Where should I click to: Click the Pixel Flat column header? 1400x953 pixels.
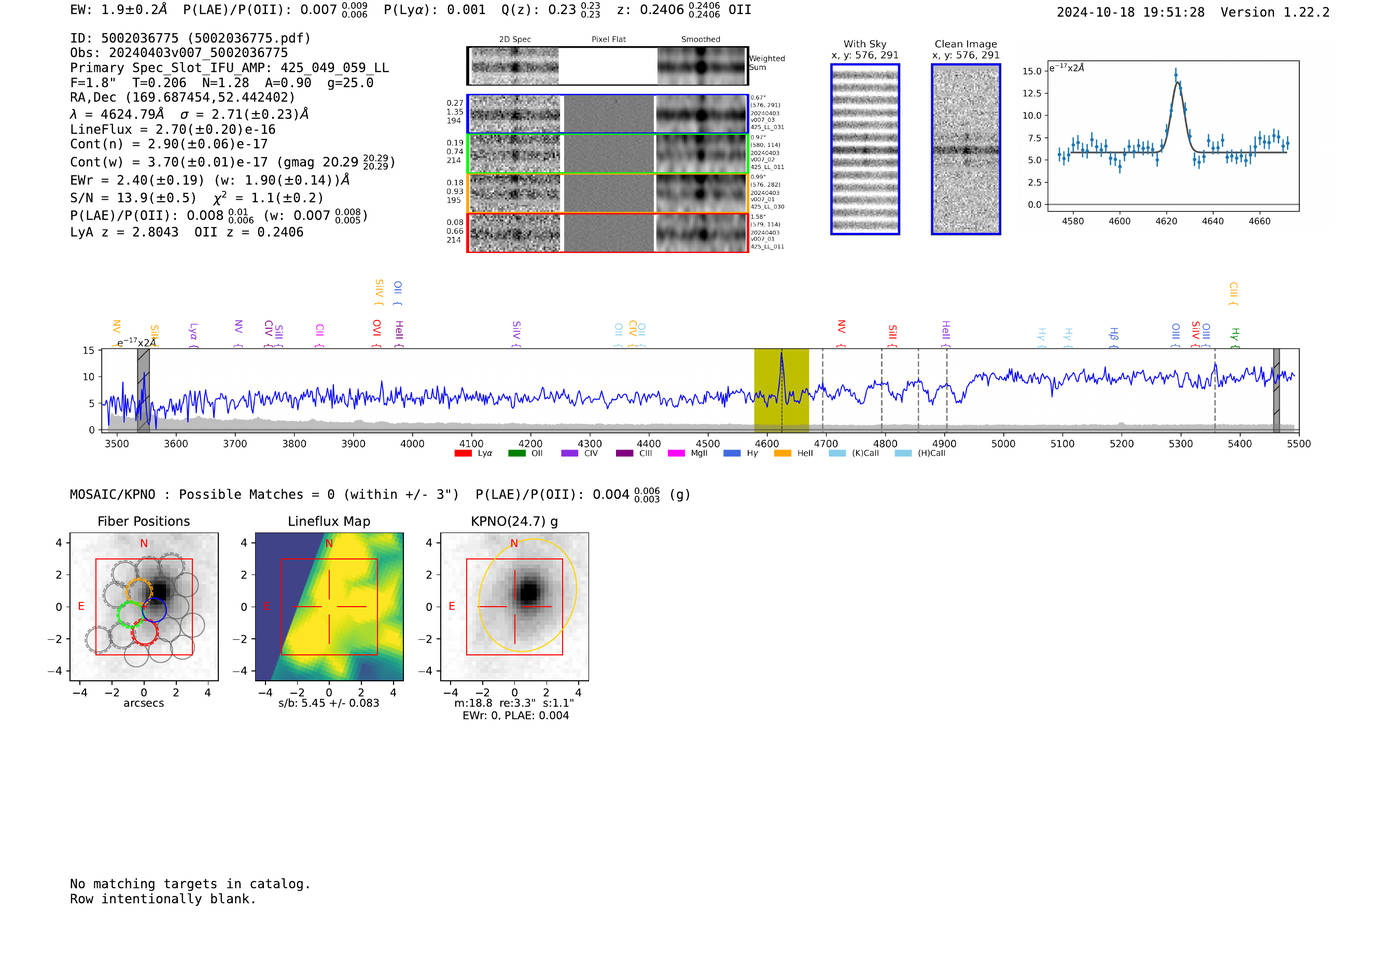pyautogui.click(x=608, y=40)
